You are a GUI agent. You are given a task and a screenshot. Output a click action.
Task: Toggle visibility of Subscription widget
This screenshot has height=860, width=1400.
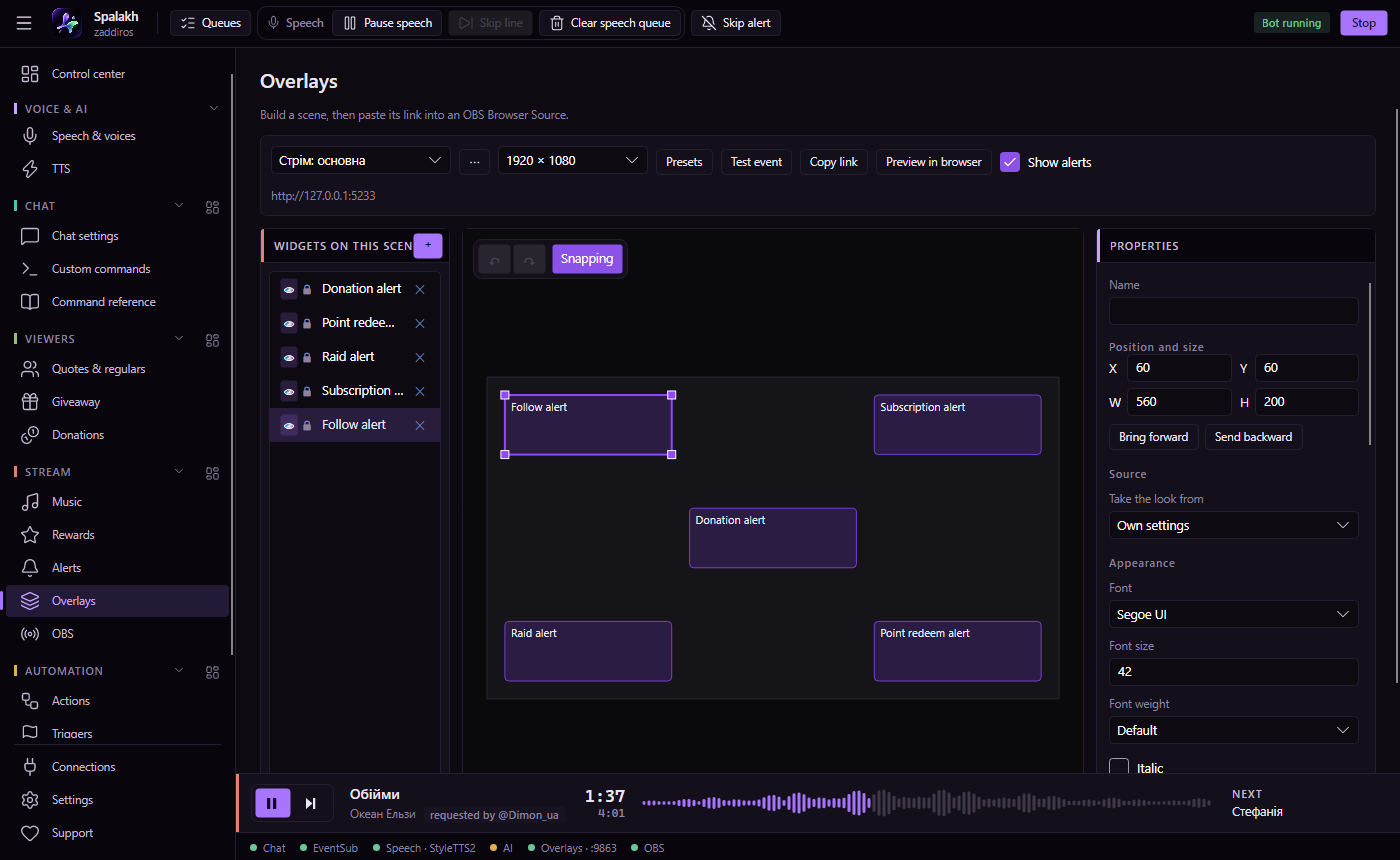pos(289,391)
